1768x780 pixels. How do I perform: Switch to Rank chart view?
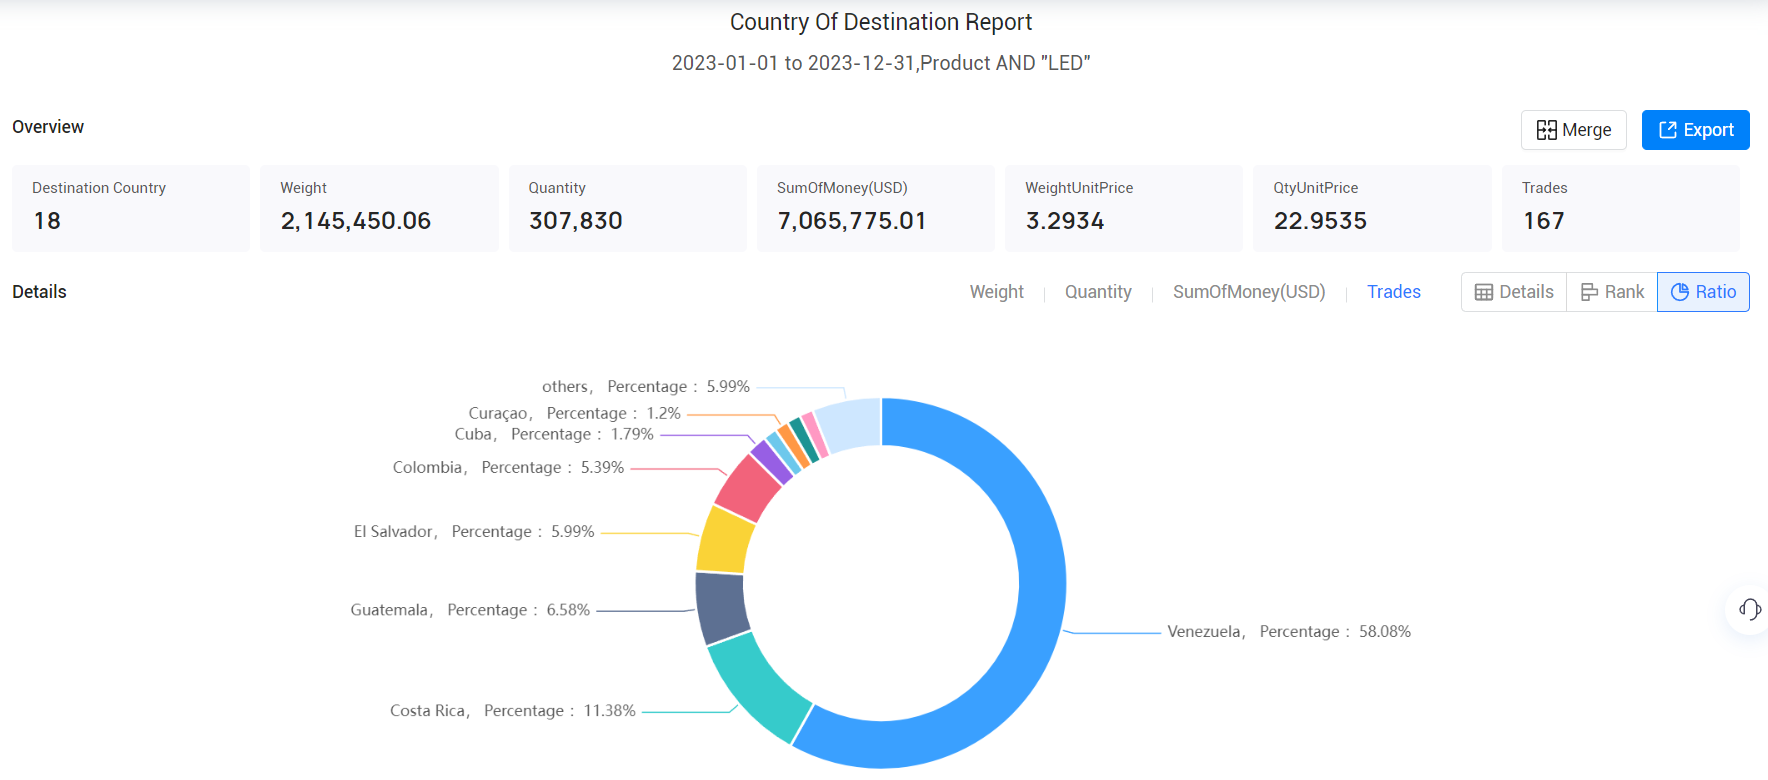coord(1612,292)
